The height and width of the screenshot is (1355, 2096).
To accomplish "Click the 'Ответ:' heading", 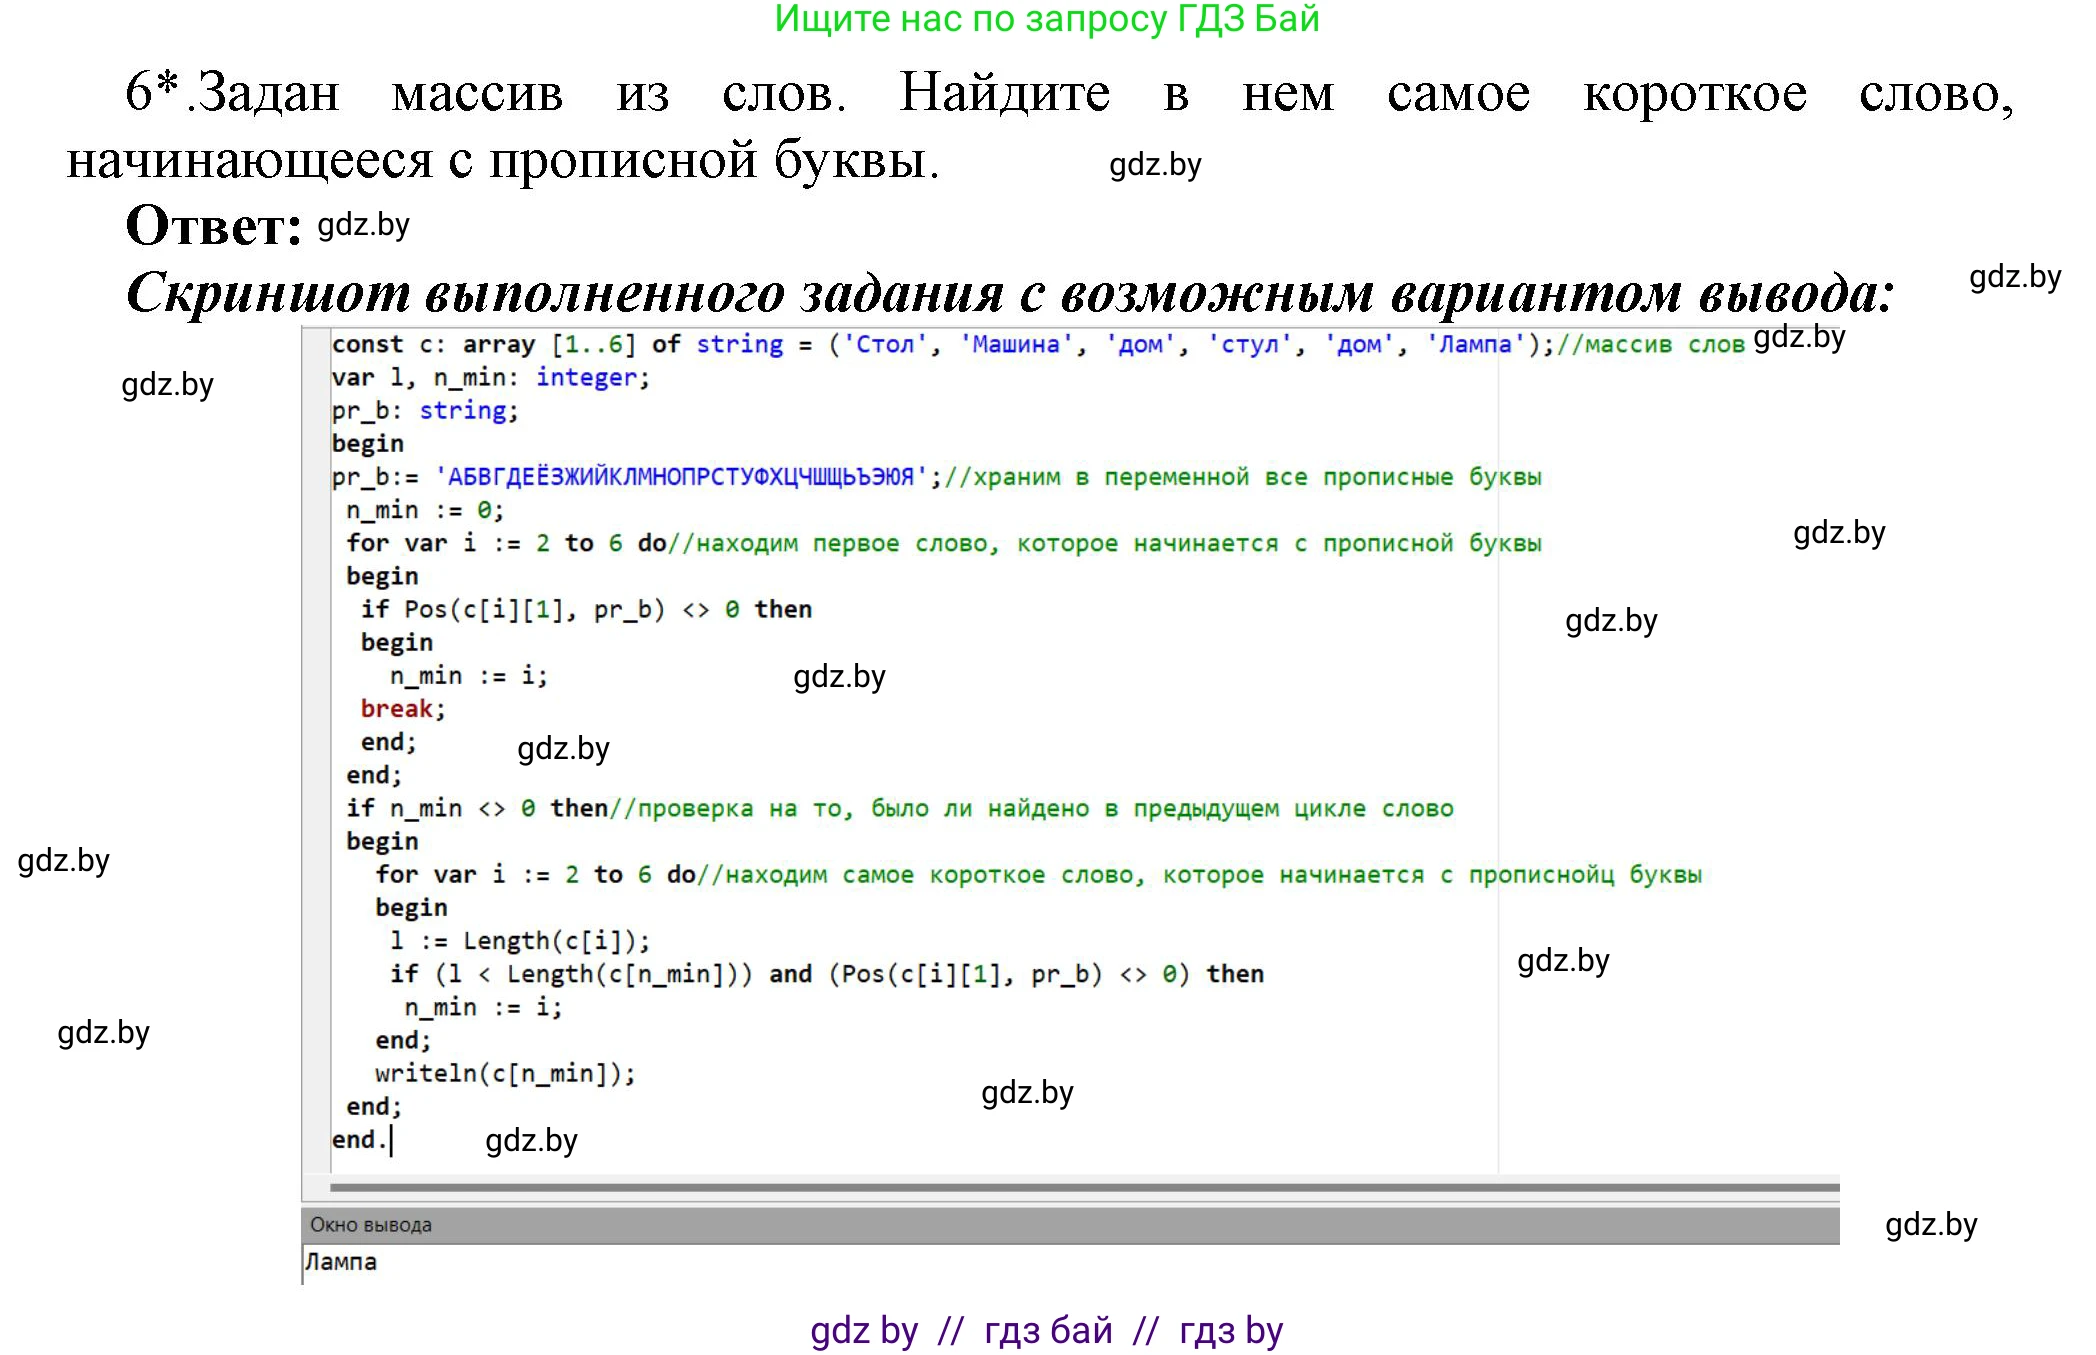I will pyautogui.click(x=213, y=226).
